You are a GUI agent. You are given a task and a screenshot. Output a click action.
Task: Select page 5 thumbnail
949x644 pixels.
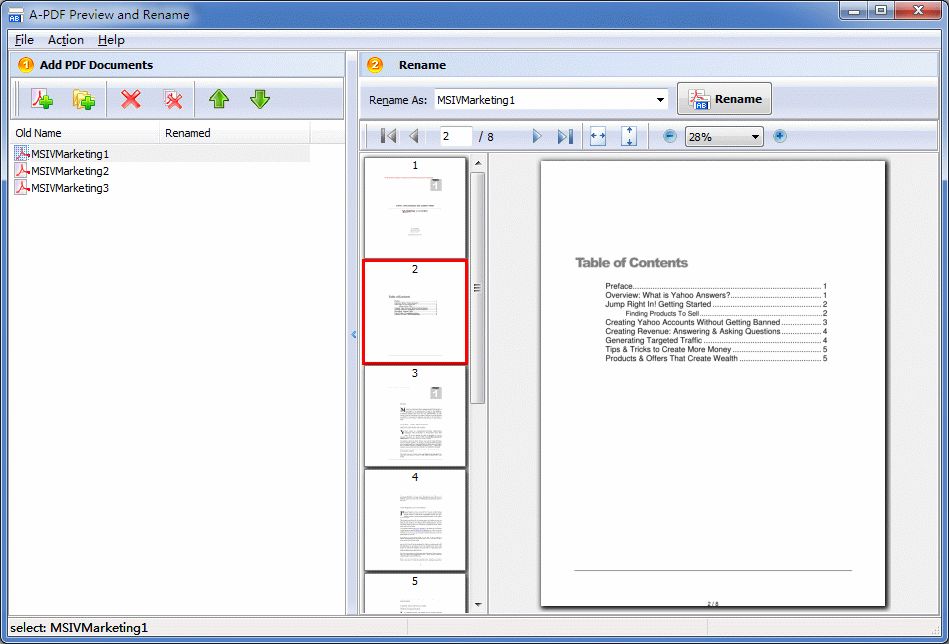coord(415,593)
